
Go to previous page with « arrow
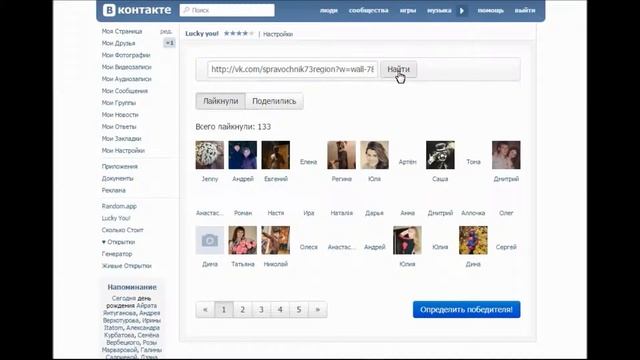205,310
